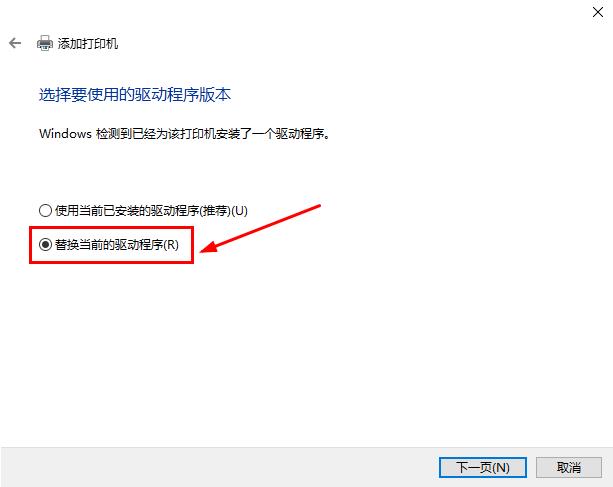
Task: Click the printer icon beside 添加打印机
Action: (45, 43)
